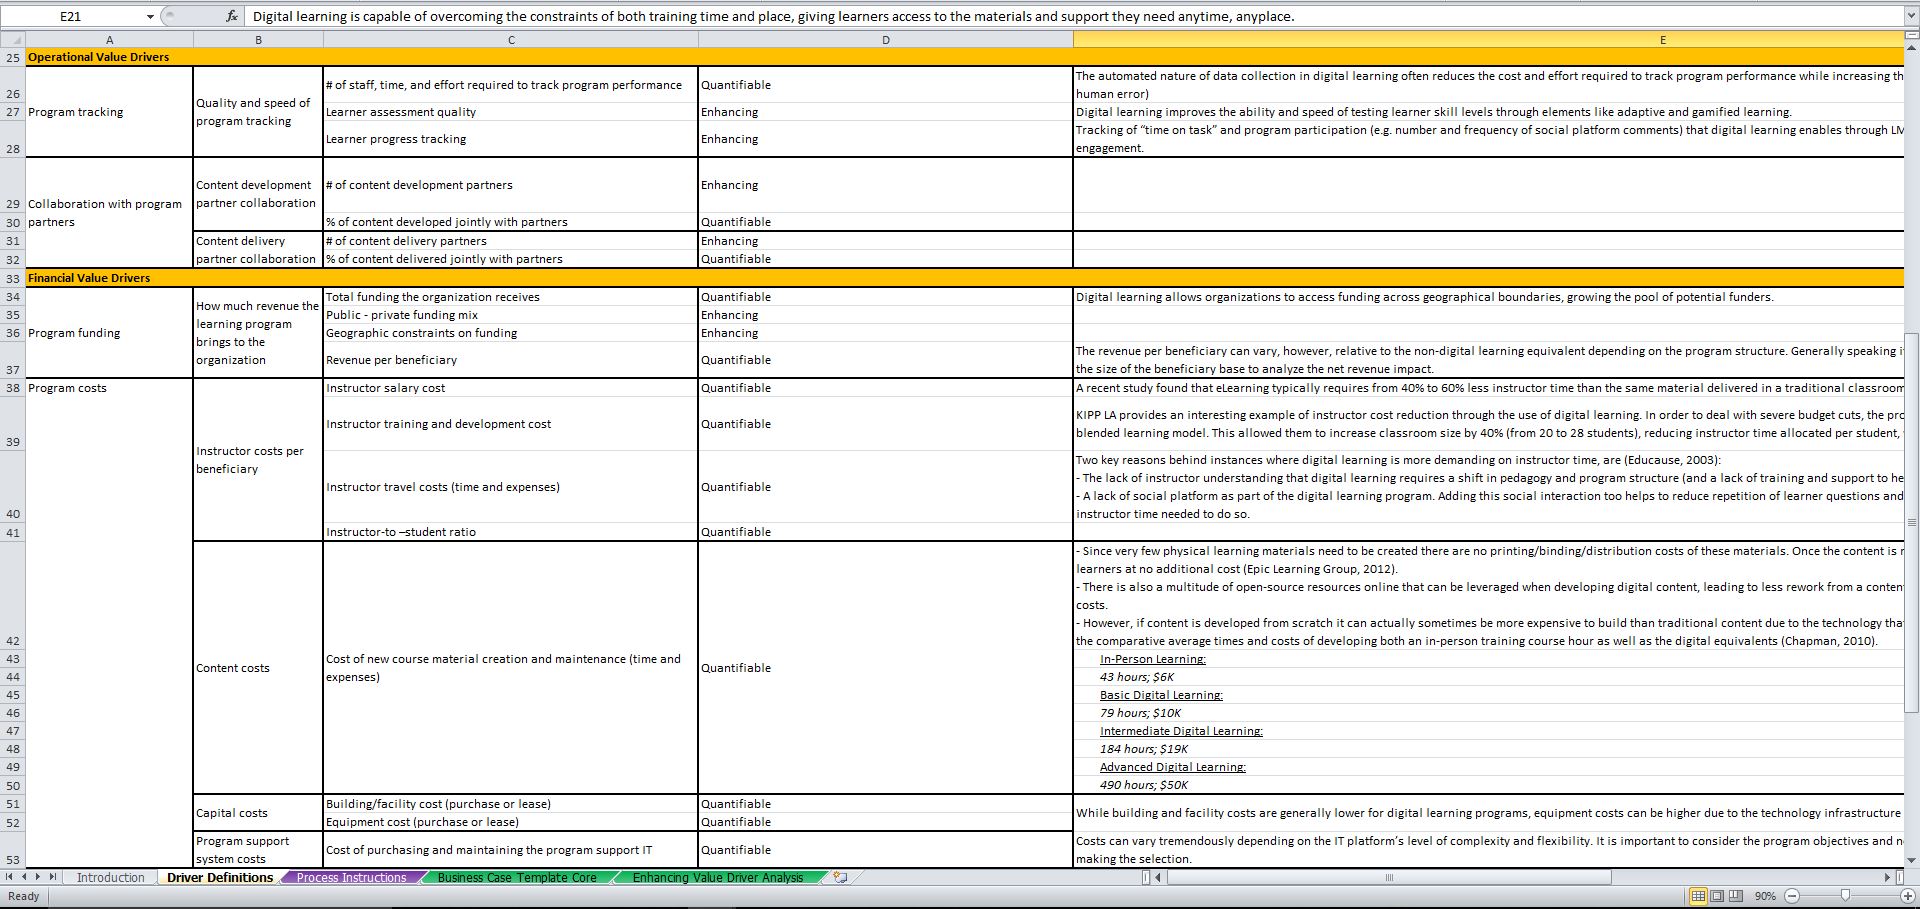Click the vertical scrollbar thumb

(x=1911, y=521)
